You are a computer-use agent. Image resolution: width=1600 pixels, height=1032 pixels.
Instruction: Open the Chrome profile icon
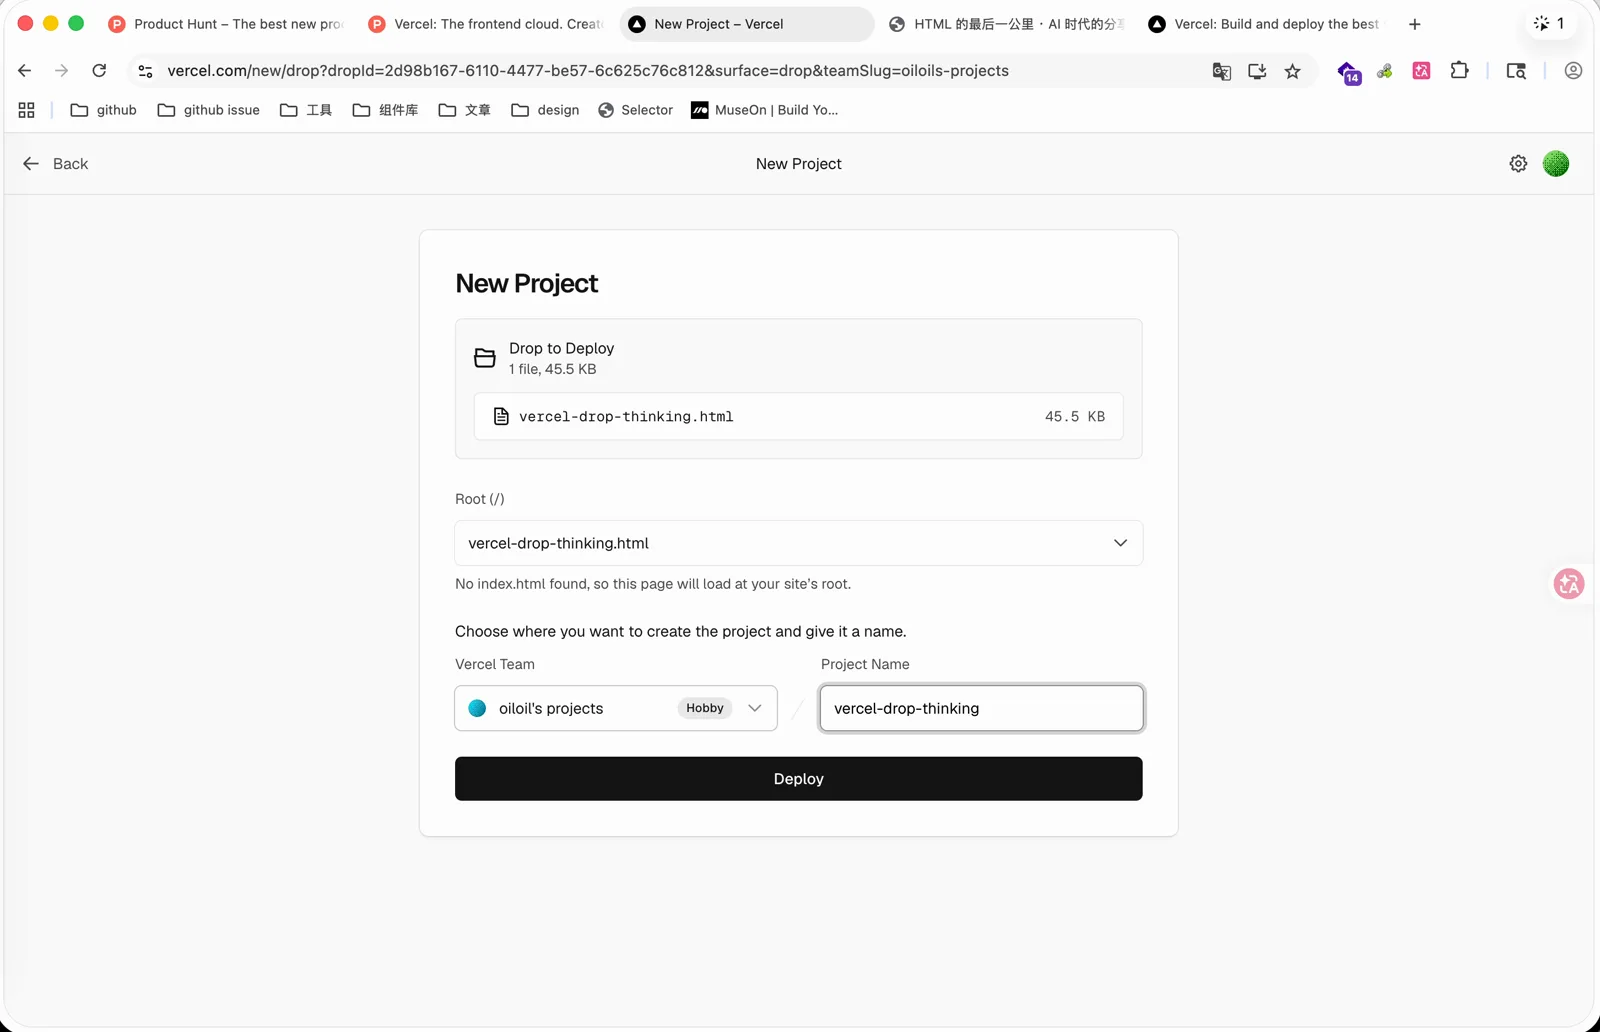(1573, 71)
